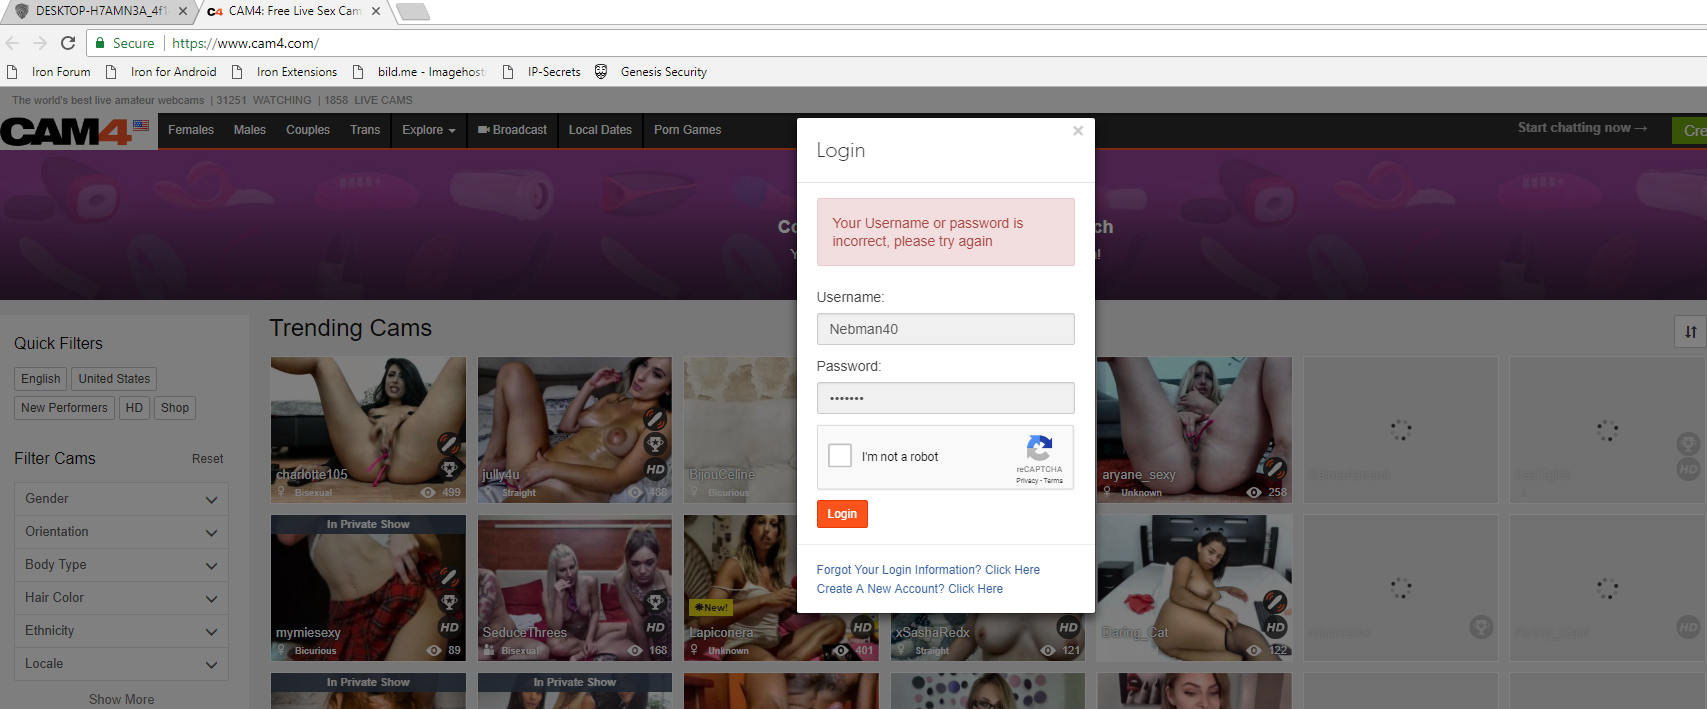Screen dimensions: 1707x709
Task: Open the reCAPTCHA Terms link
Action: 1054,481
